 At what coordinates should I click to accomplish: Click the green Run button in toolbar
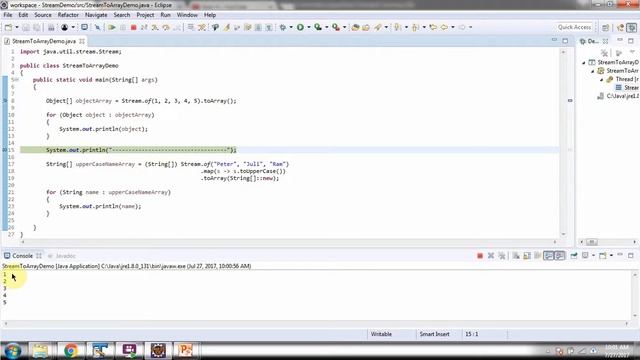pyautogui.click(x=300, y=27)
